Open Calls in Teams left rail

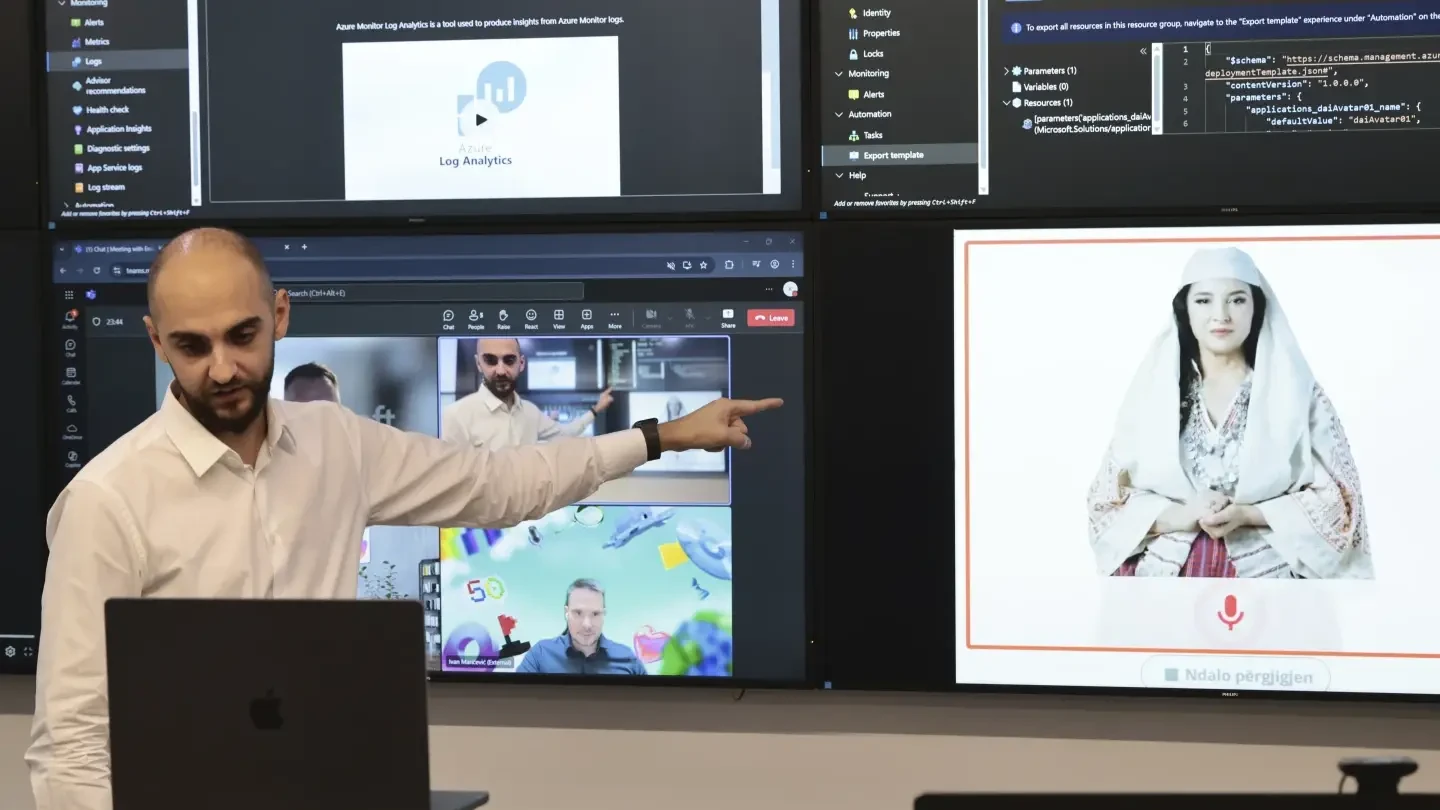pos(71,403)
